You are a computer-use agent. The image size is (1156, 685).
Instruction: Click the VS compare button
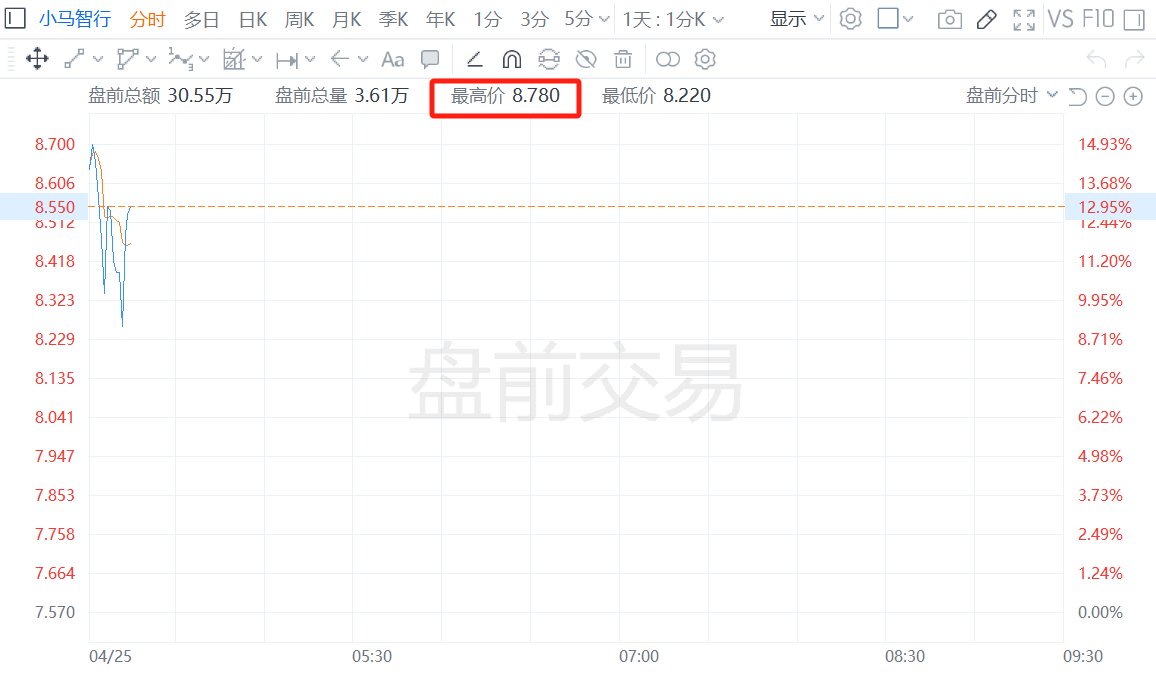[1060, 19]
